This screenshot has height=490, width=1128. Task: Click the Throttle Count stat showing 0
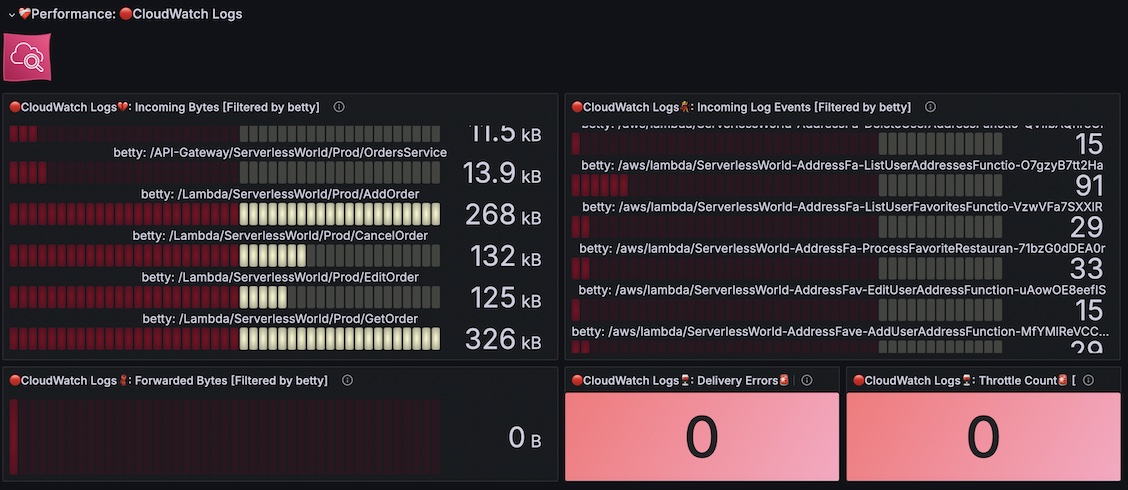(983, 437)
